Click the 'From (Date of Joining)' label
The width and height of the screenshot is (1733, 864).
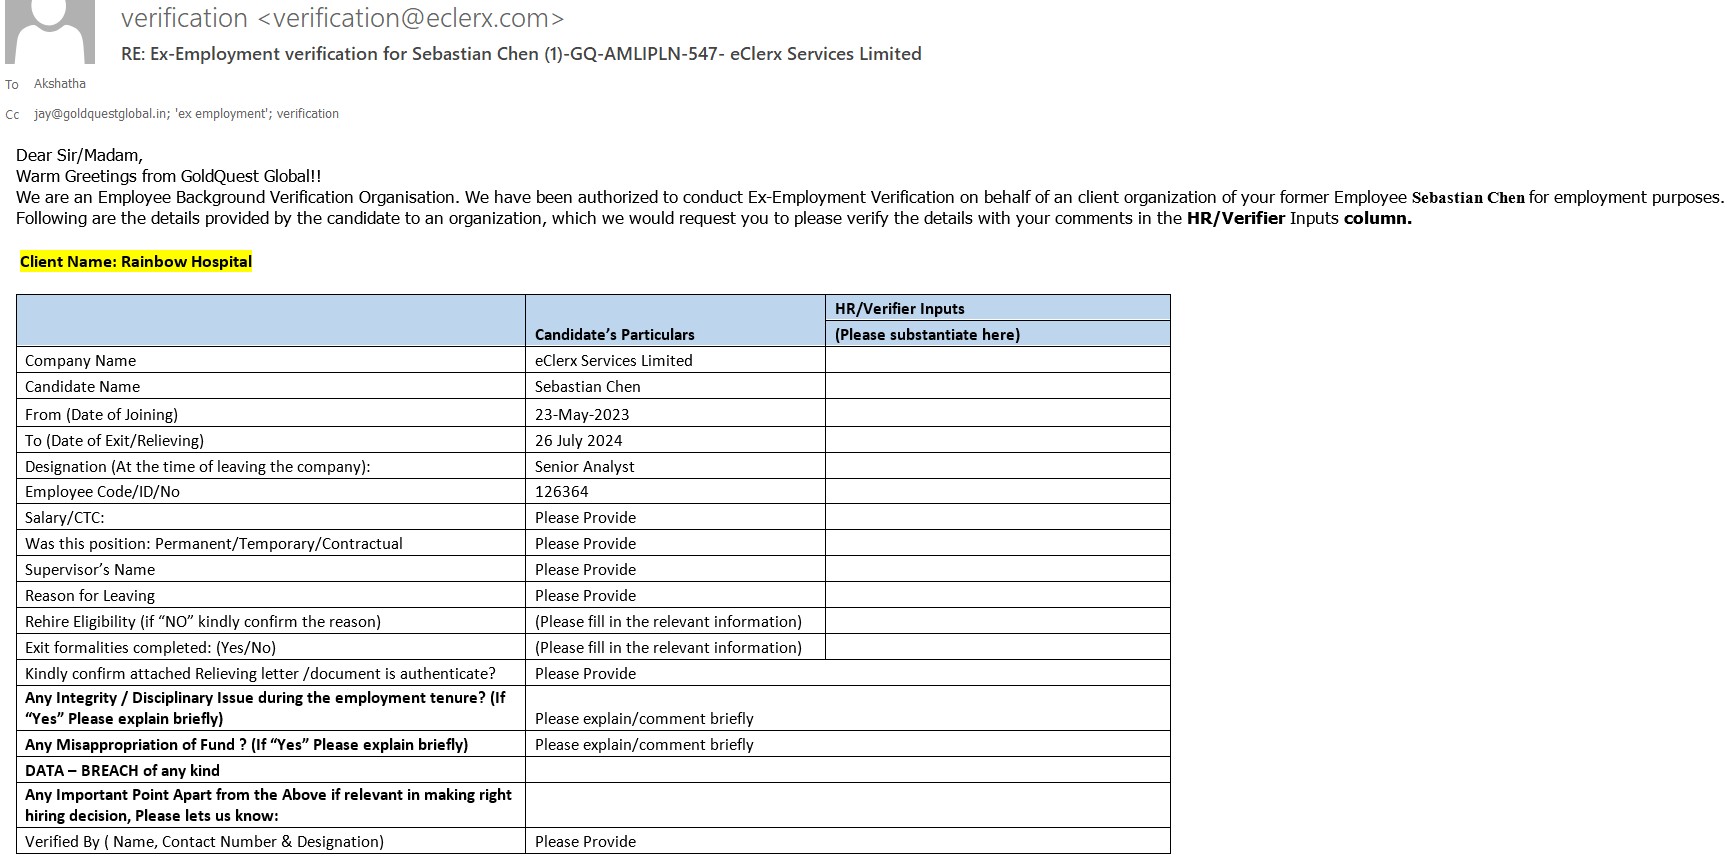point(102,414)
